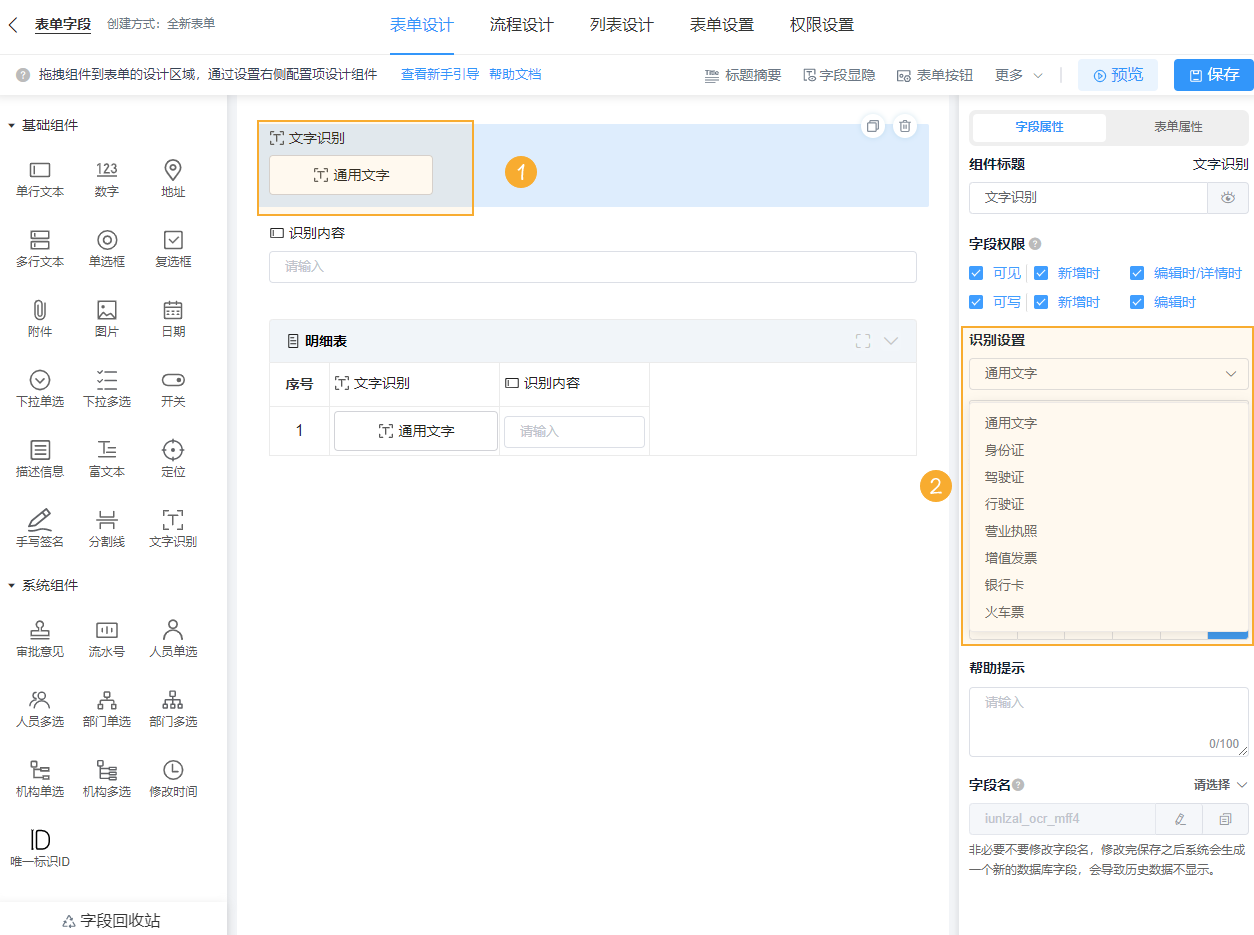Collapse the 明细表 section with its chevron
1254x935 pixels.
click(890, 341)
